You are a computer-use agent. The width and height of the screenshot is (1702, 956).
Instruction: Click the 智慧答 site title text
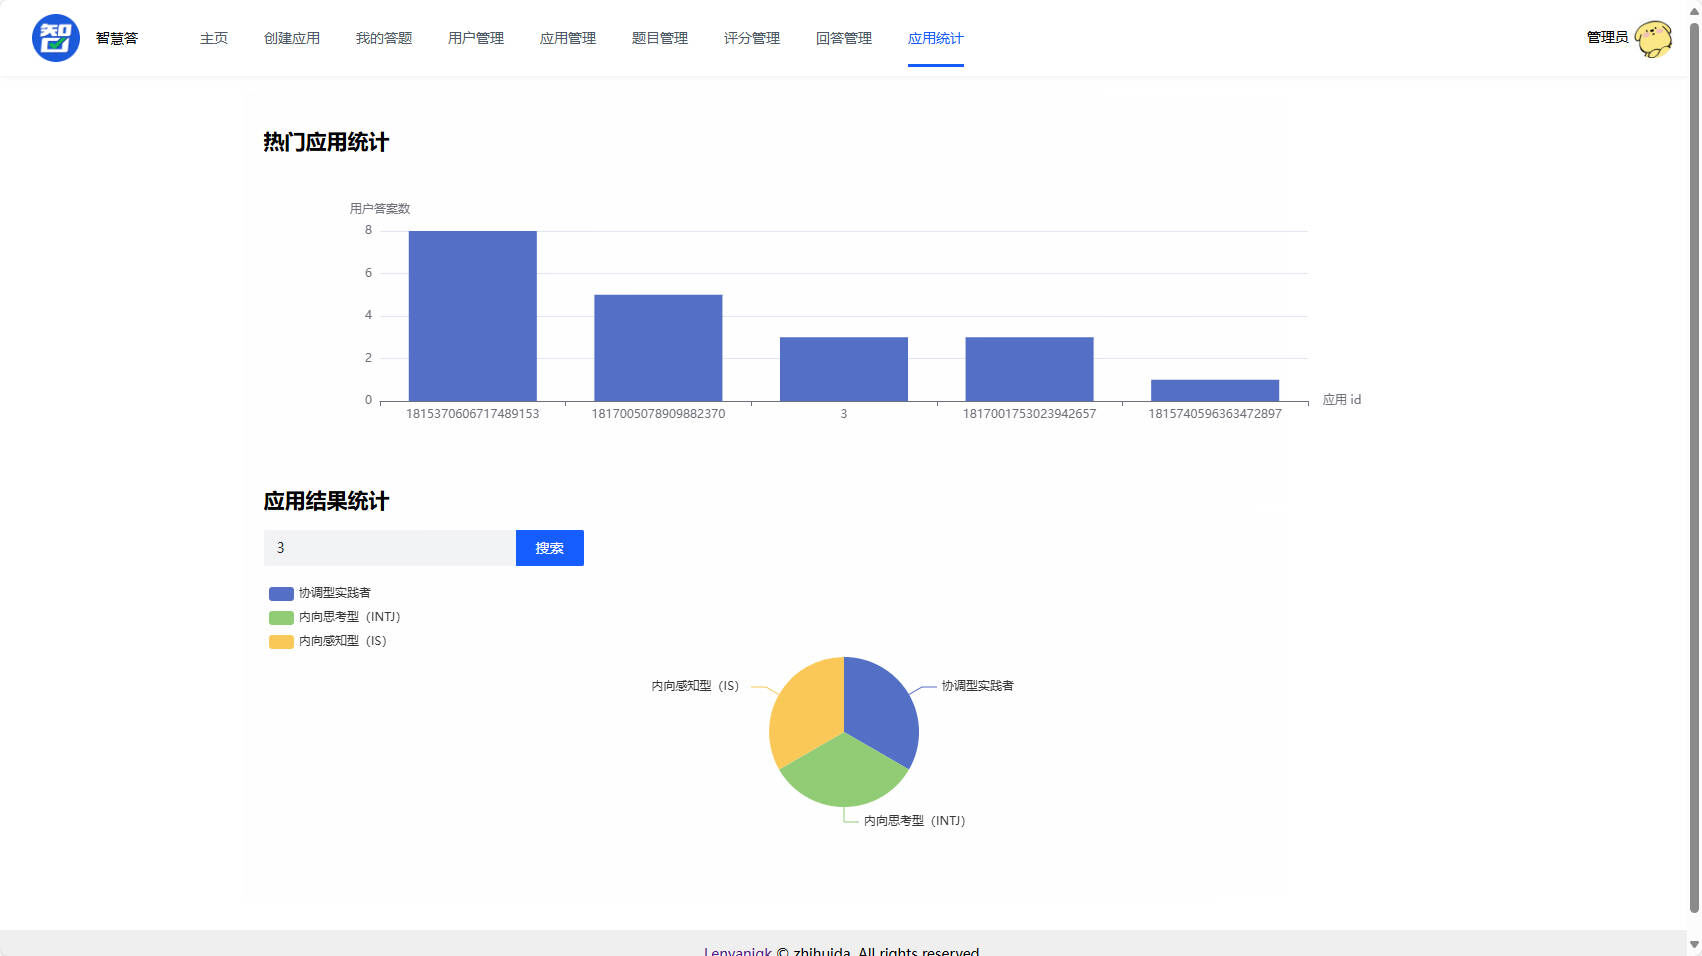click(117, 38)
